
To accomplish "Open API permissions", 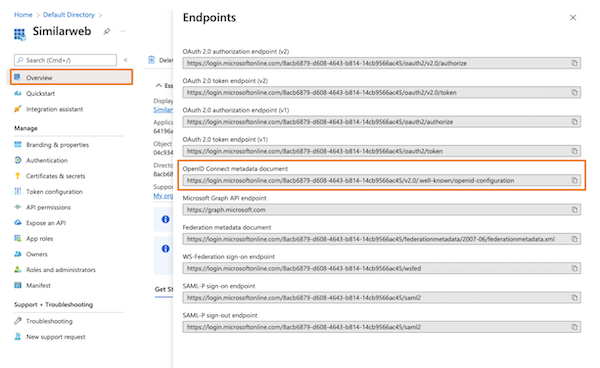I will point(48,207).
